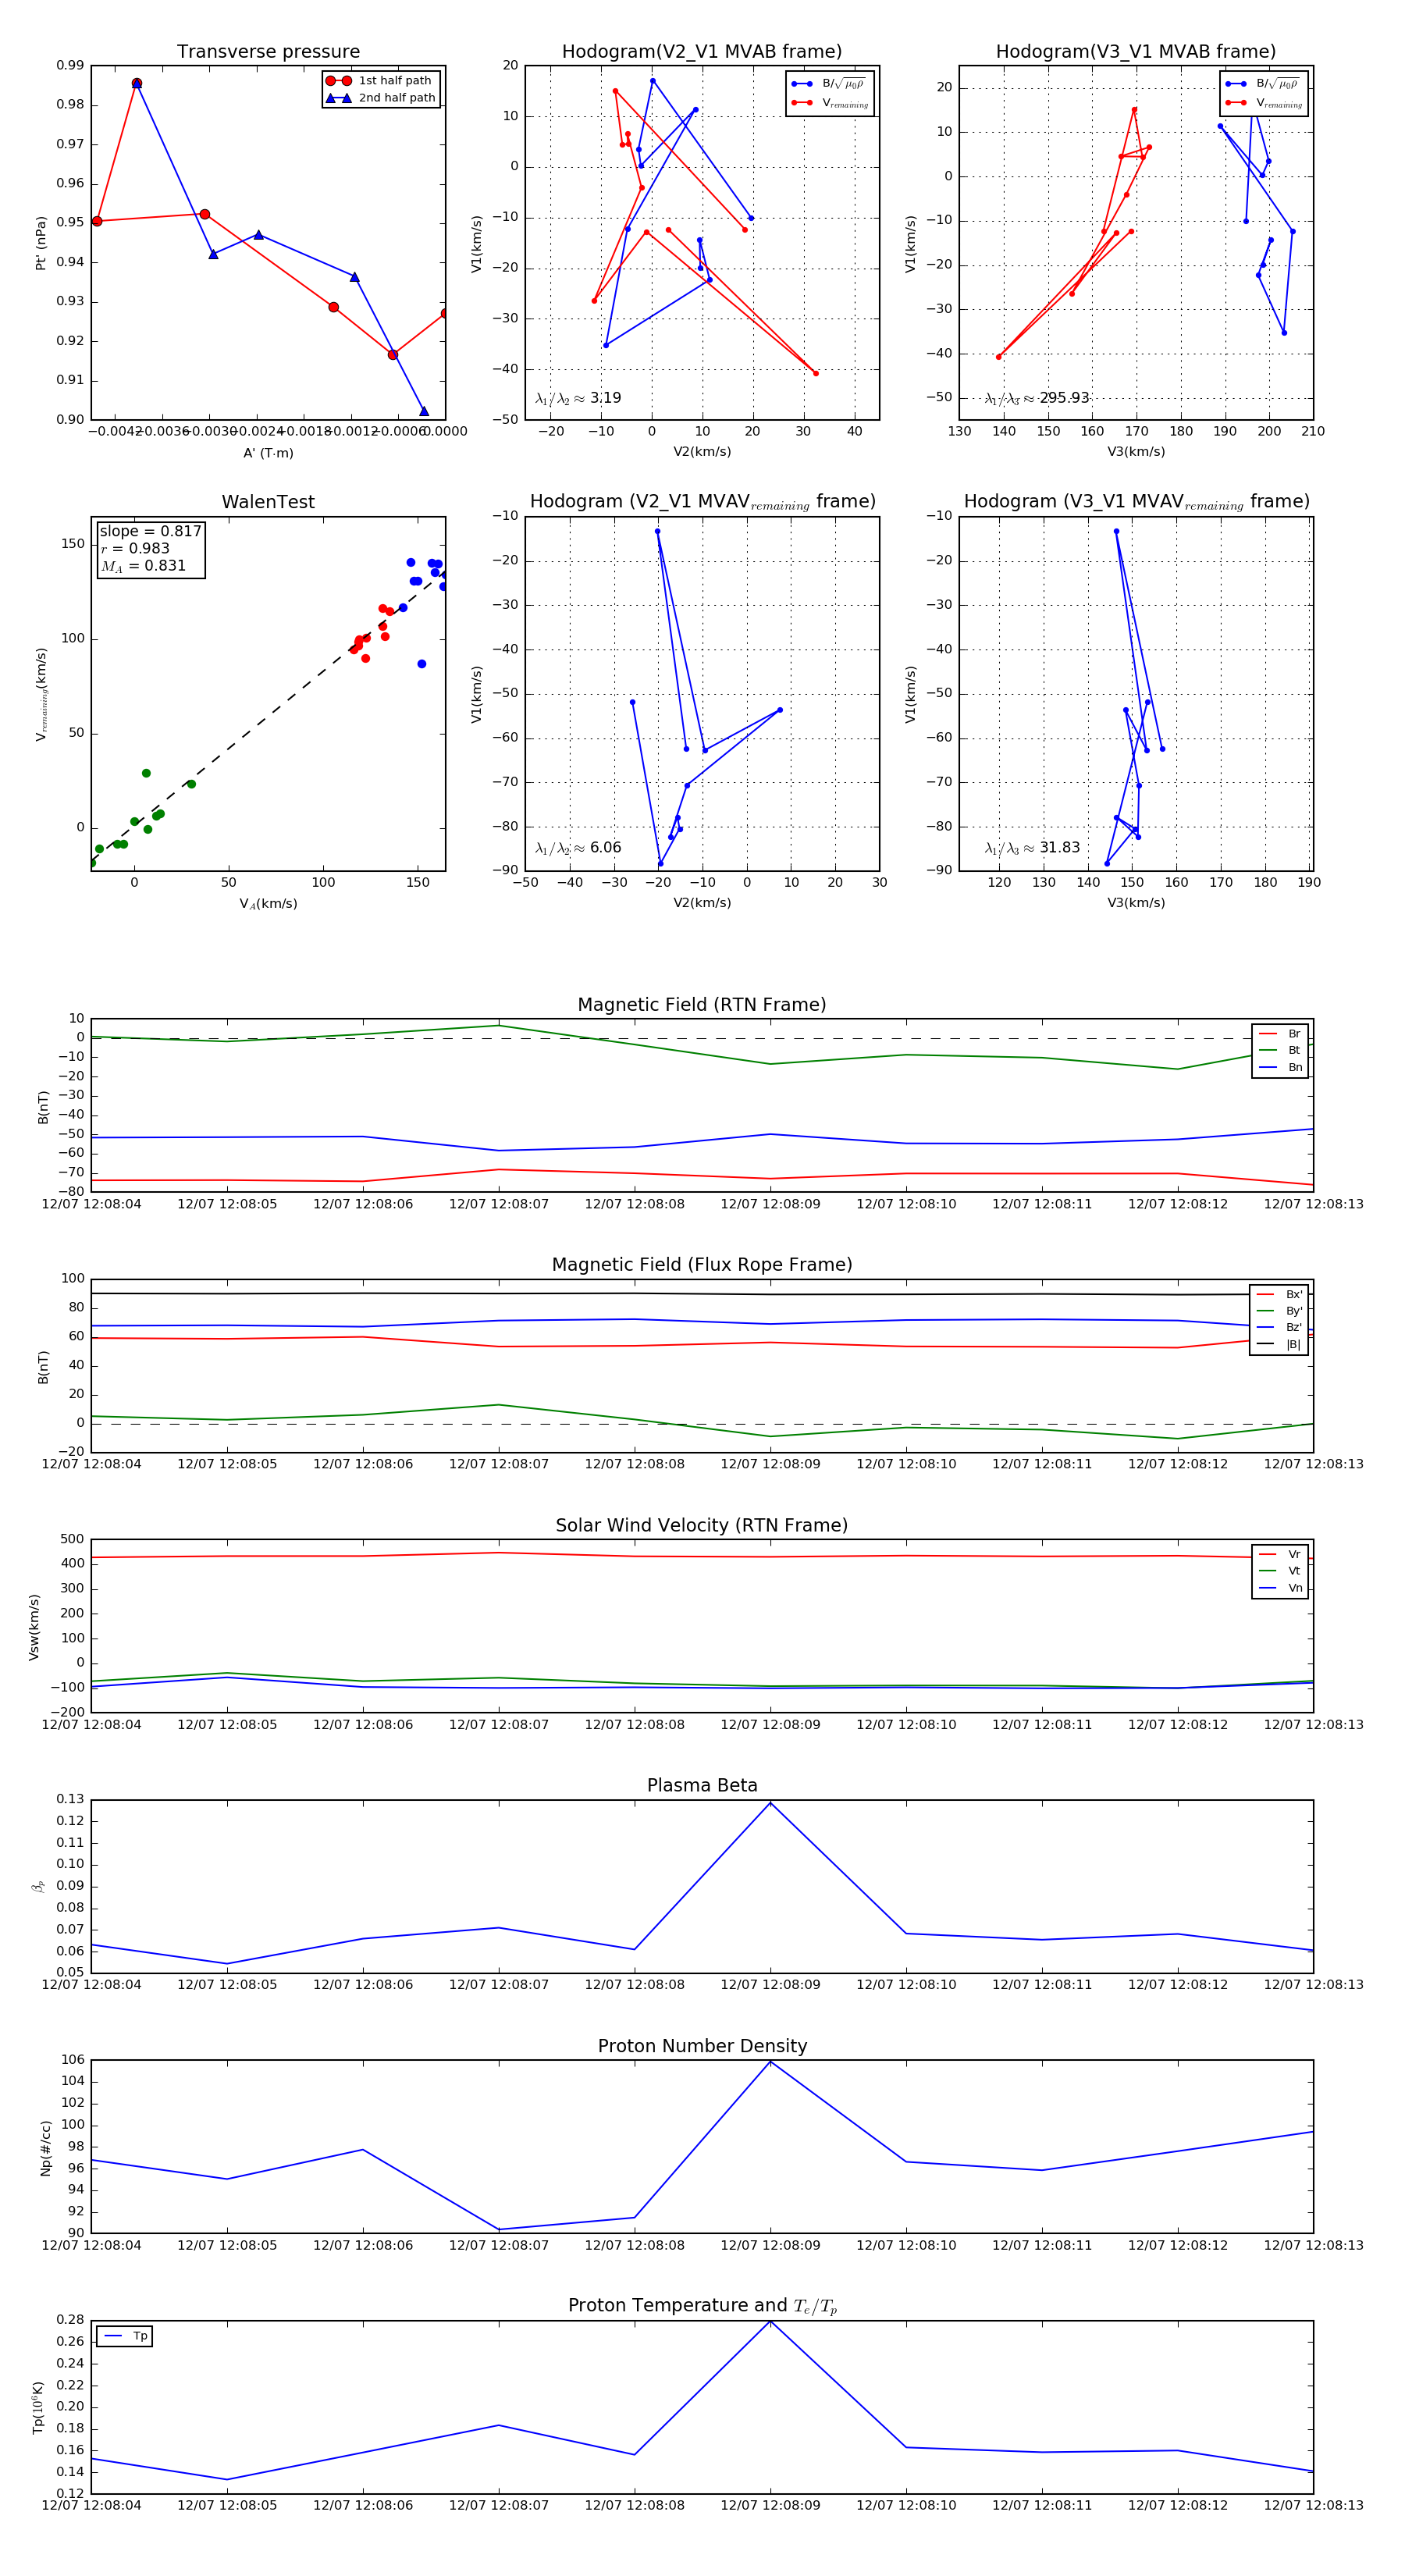The height and width of the screenshot is (2576, 1405).
Task: Click the "|B|" legend entry
Action: point(1279,1345)
